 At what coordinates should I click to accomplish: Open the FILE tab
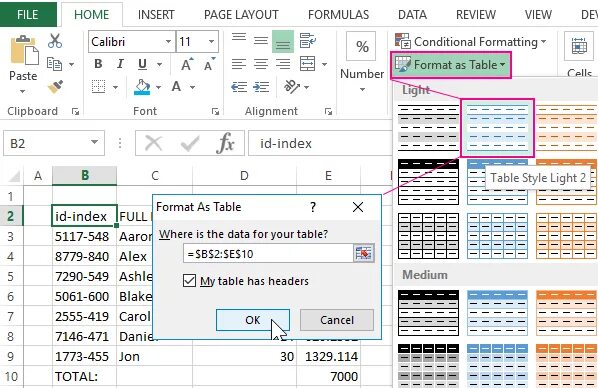point(27,14)
